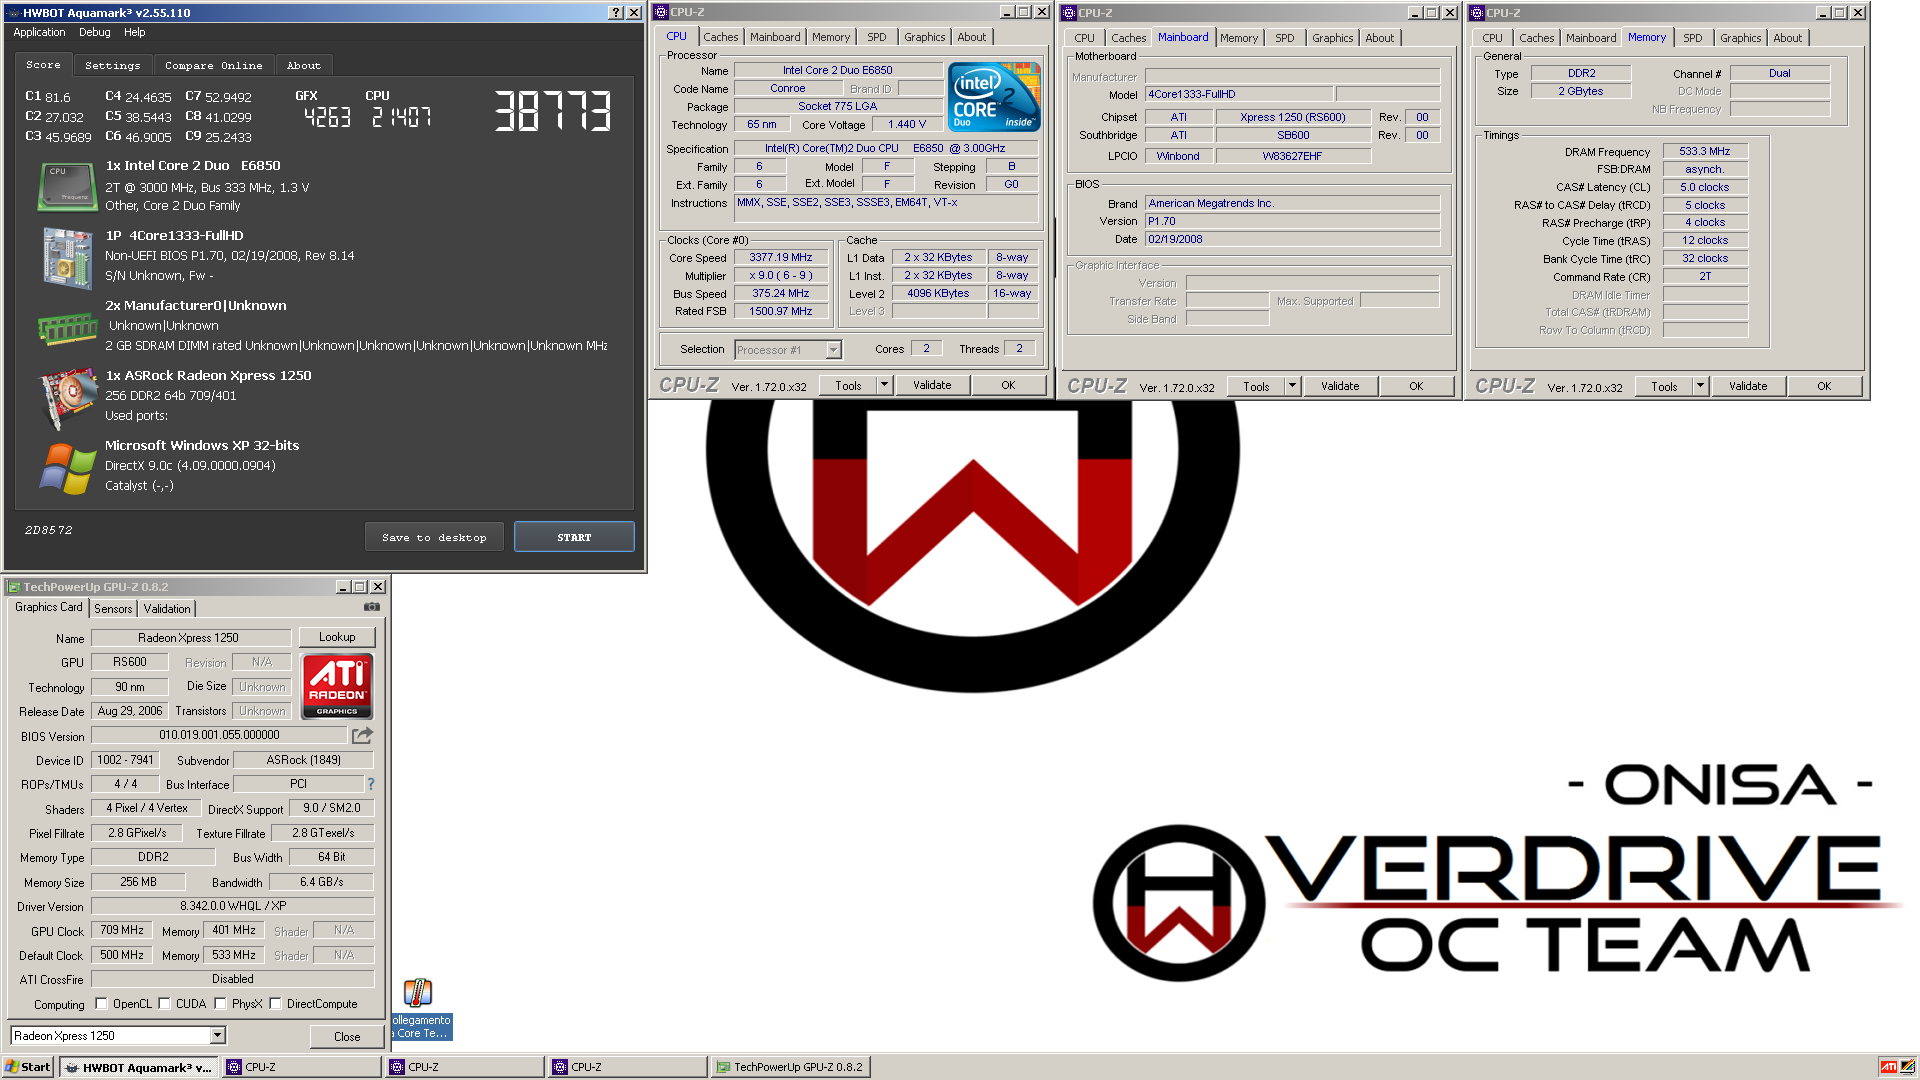Open the Processor #1 selection dropdown
This screenshot has height=1080, width=1920.
pyautogui.click(x=833, y=350)
